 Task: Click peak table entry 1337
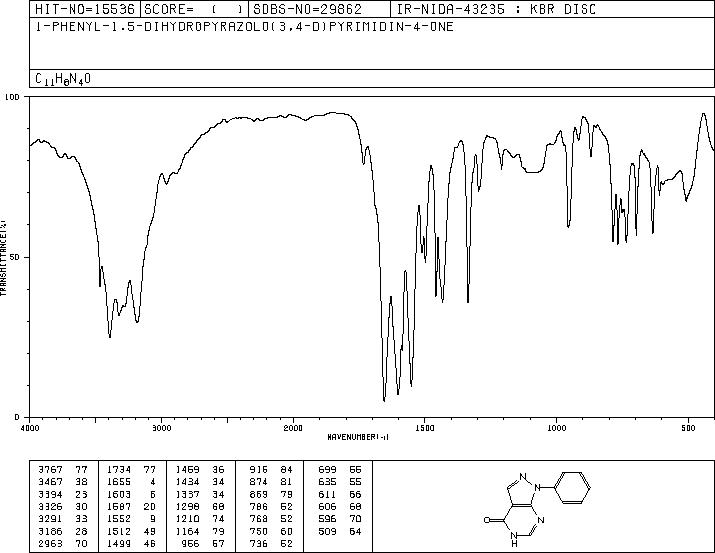pyautogui.click(x=187, y=494)
